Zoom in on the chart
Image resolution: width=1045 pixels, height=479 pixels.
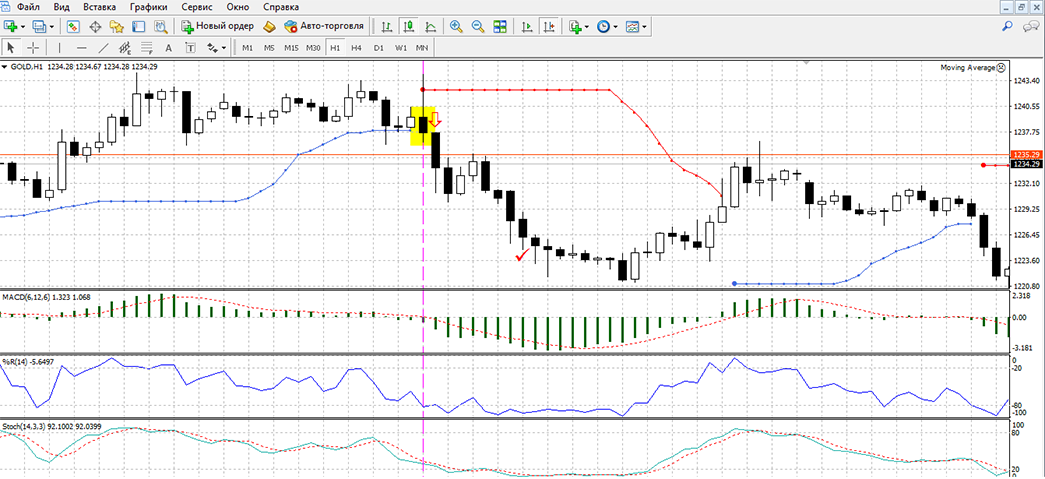tap(457, 27)
